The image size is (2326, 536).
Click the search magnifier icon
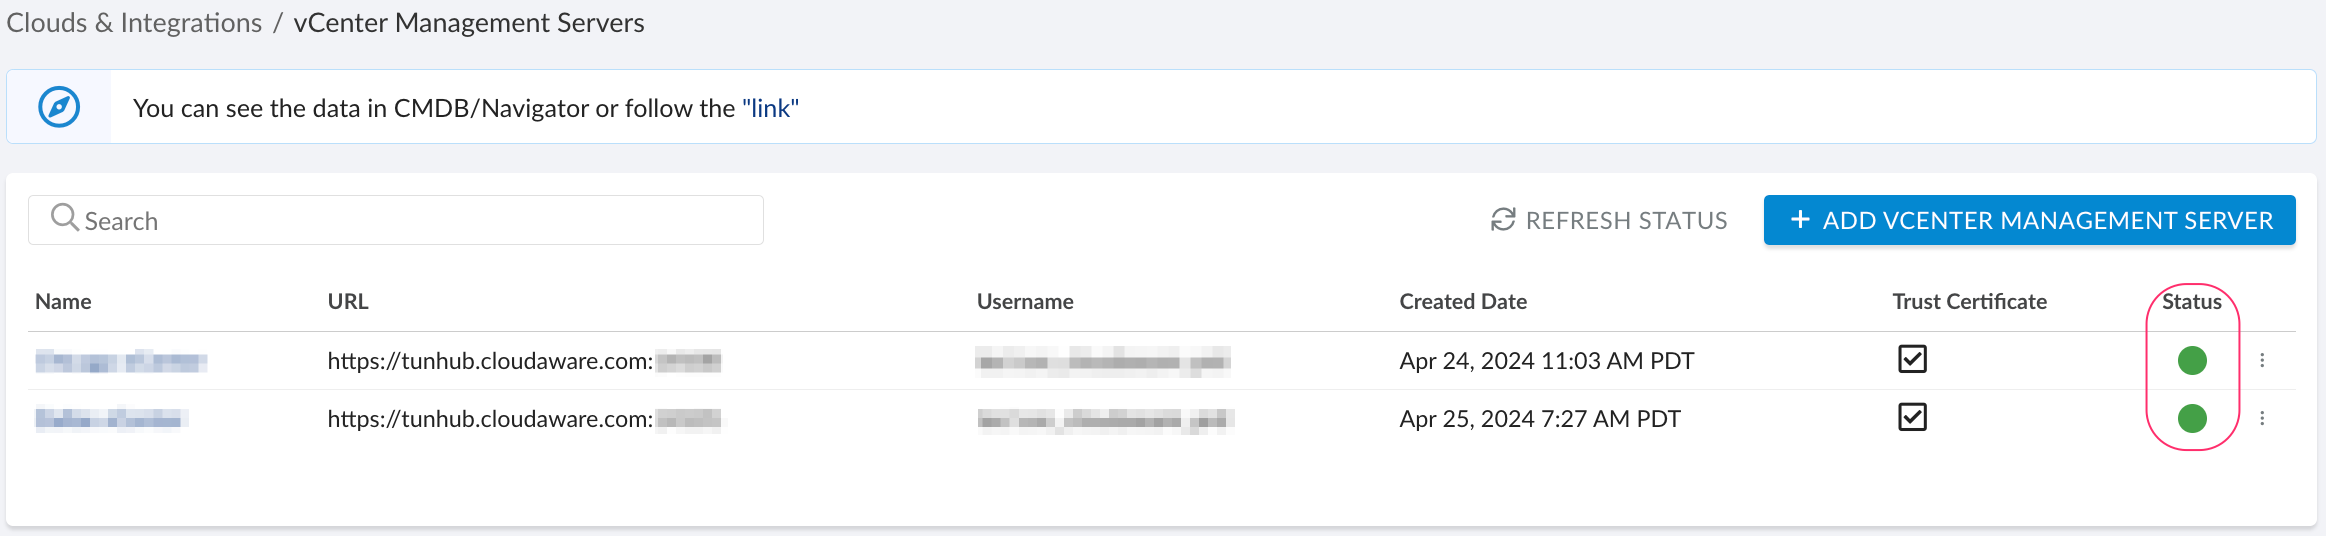click(x=64, y=217)
